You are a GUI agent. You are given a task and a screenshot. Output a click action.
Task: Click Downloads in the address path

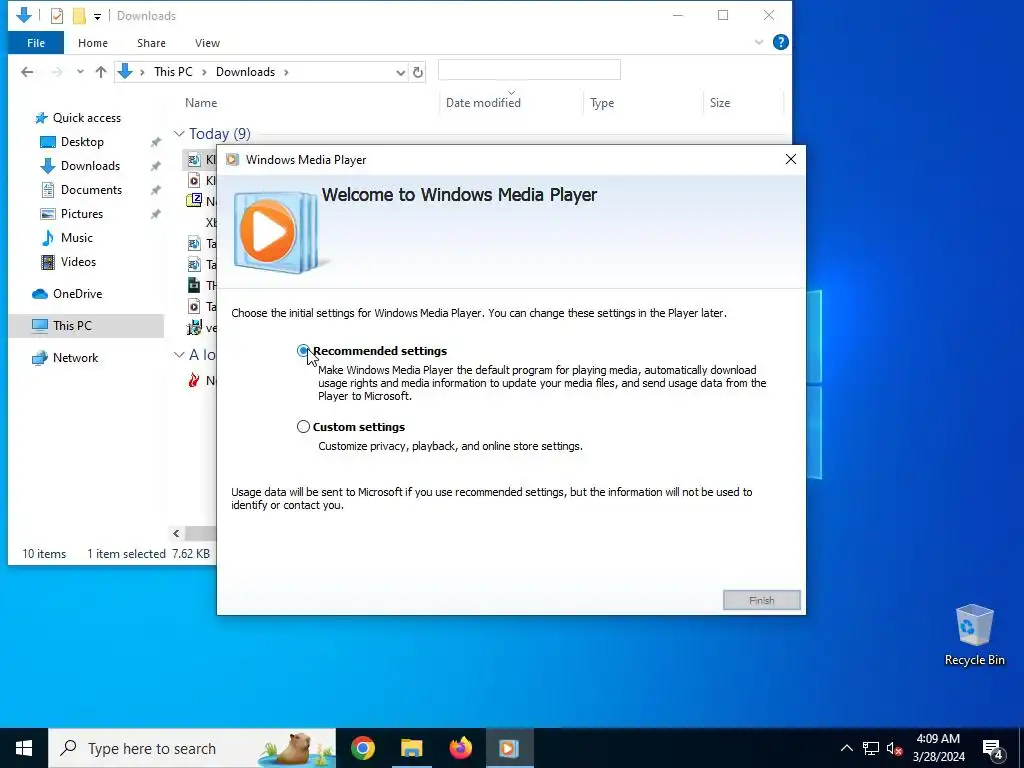(x=246, y=72)
